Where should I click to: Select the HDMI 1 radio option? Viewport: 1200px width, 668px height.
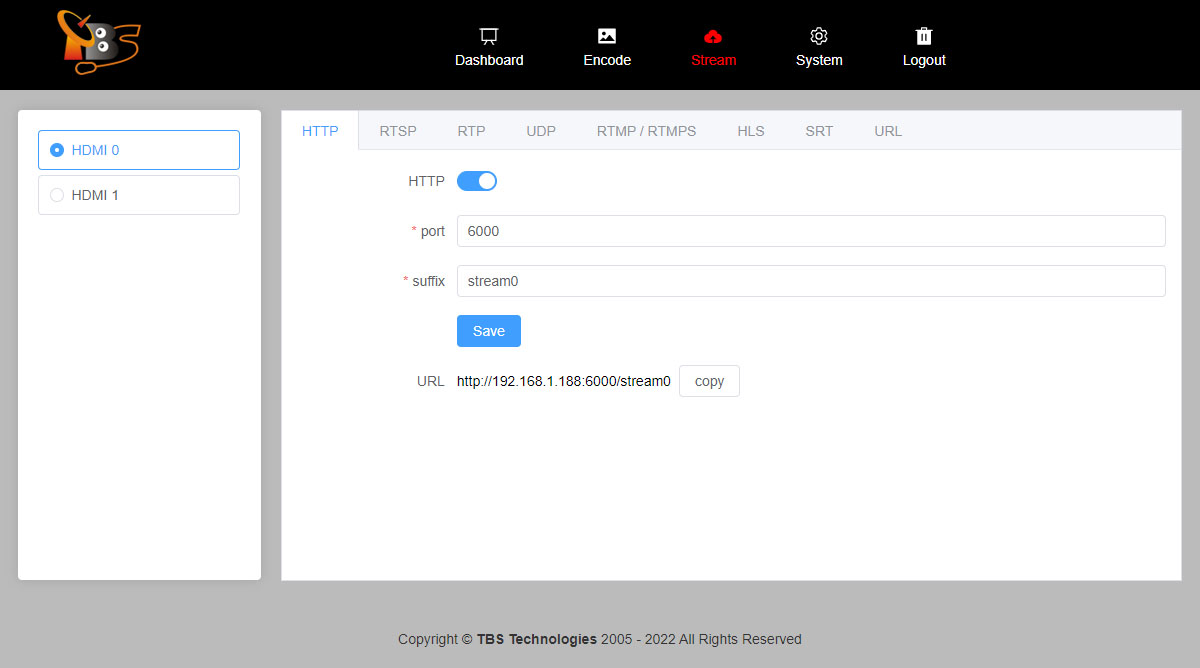pos(57,195)
